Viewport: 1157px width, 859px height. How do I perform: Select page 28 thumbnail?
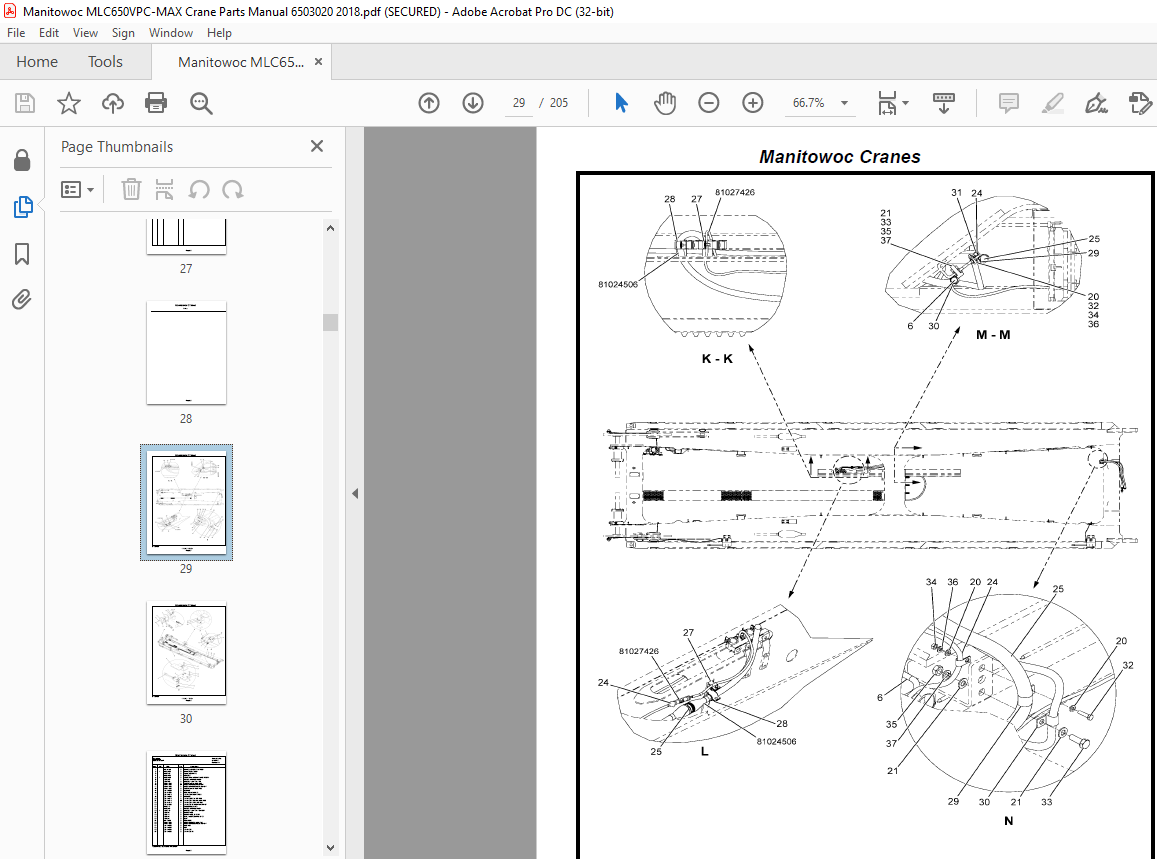tap(187, 353)
